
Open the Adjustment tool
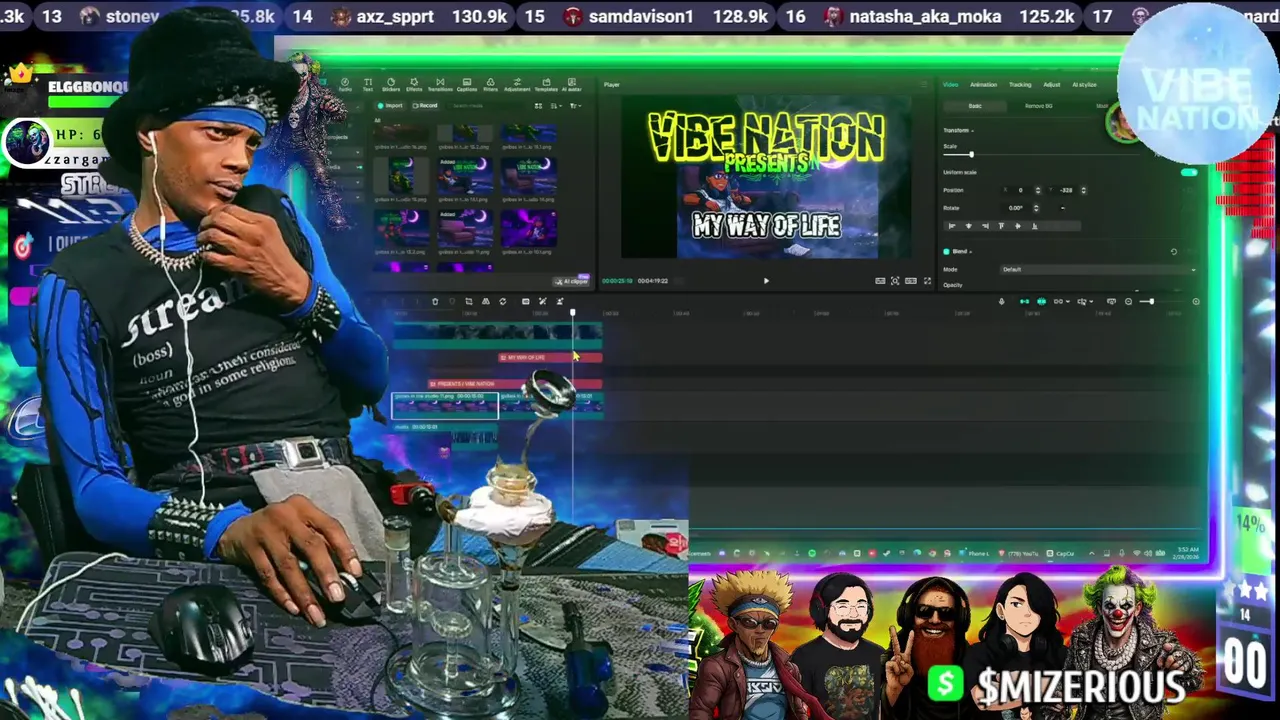(x=517, y=84)
